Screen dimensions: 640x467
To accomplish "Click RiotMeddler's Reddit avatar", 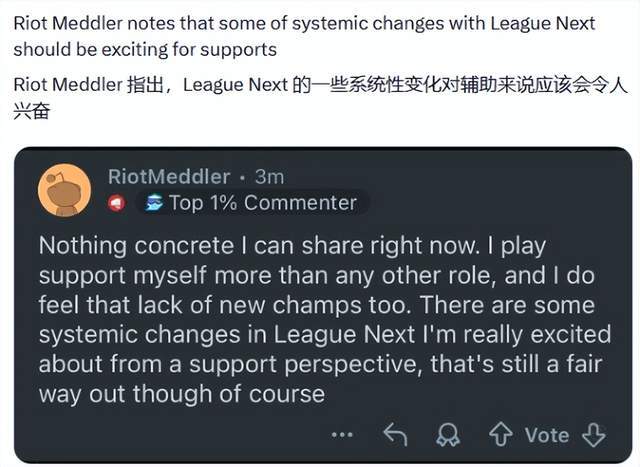I will click(65, 189).
